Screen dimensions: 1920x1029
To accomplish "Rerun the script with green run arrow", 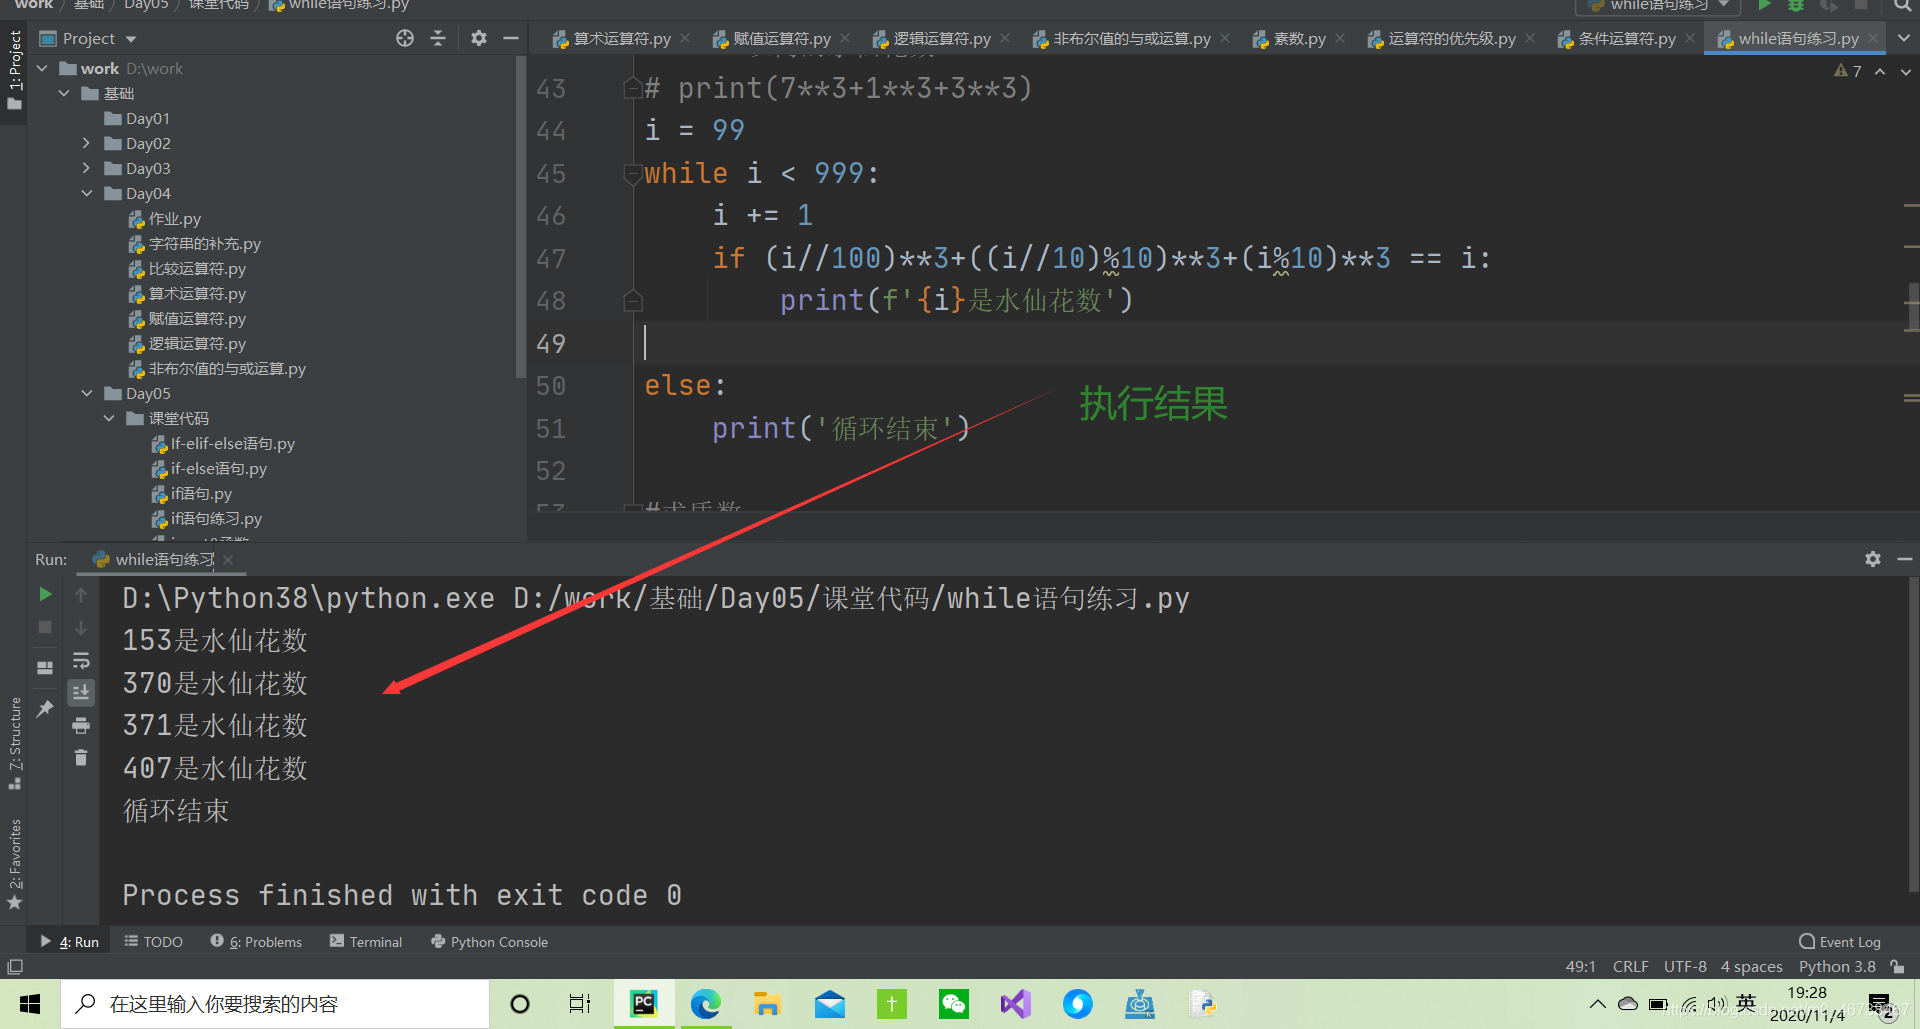I will pyautogui.click(x=45, y=594).
